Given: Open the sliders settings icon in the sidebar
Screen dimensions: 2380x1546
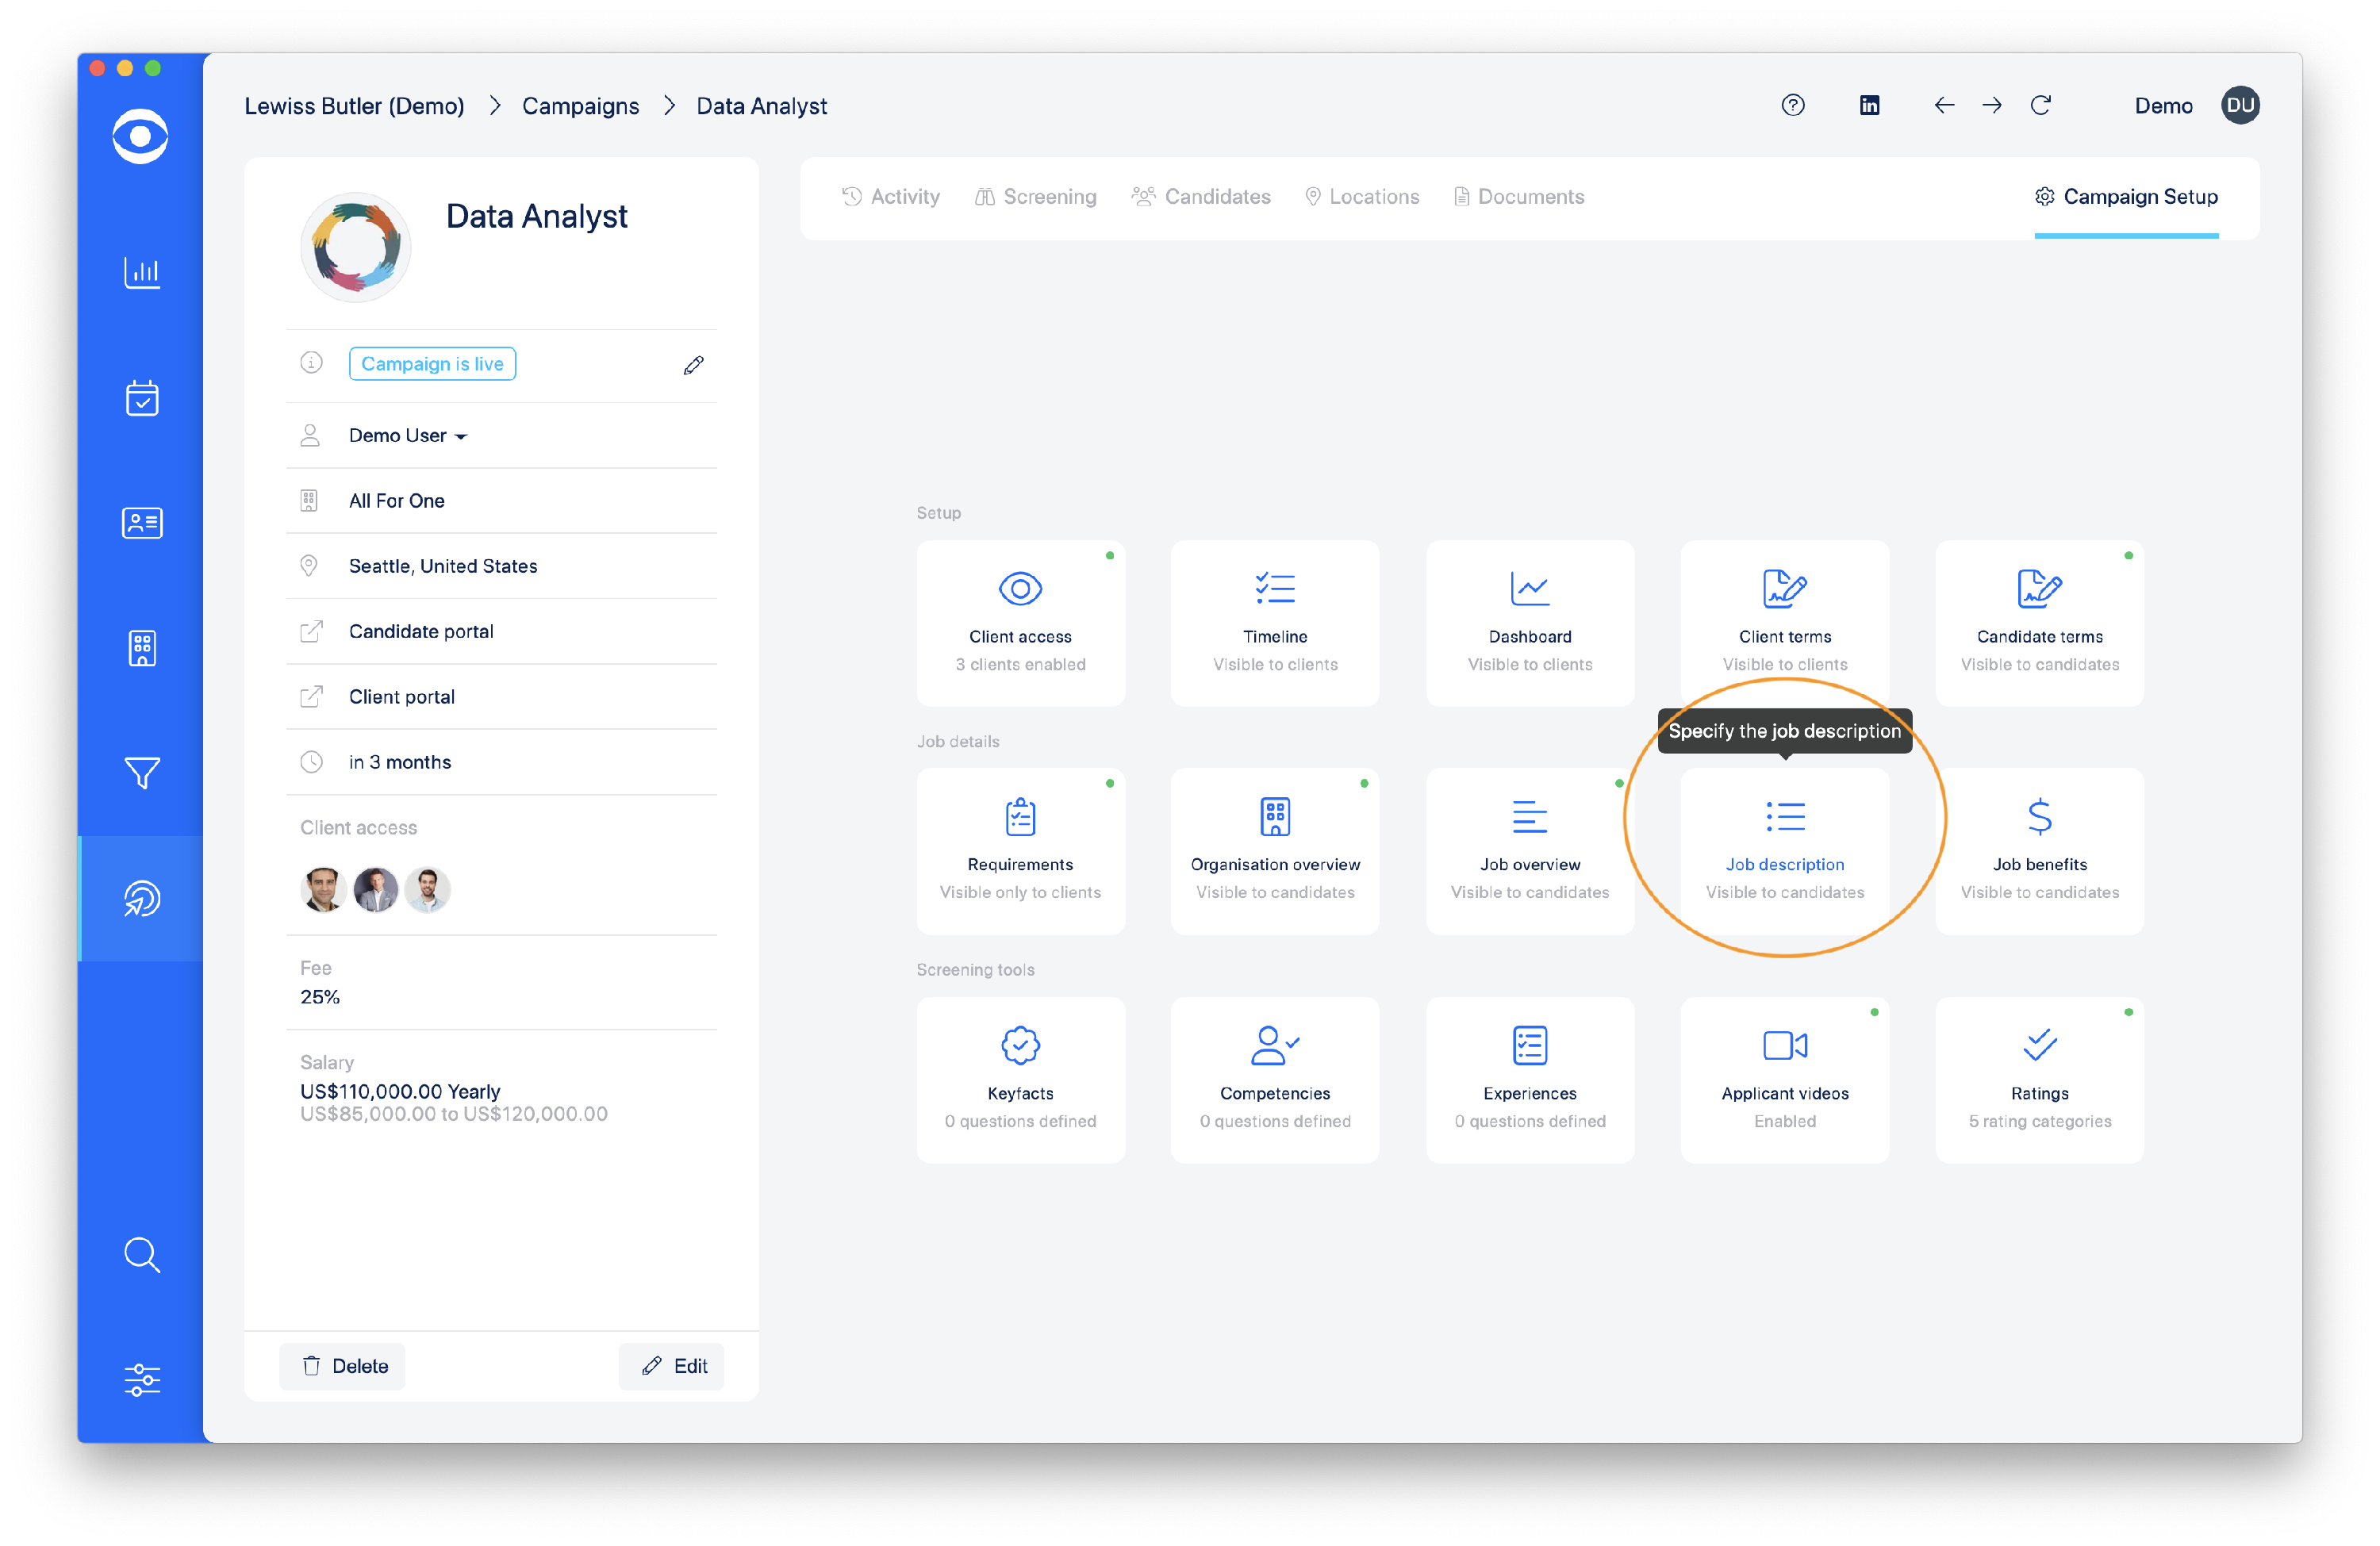Looking at the screenshot, I should click(x=141, y=1380).
